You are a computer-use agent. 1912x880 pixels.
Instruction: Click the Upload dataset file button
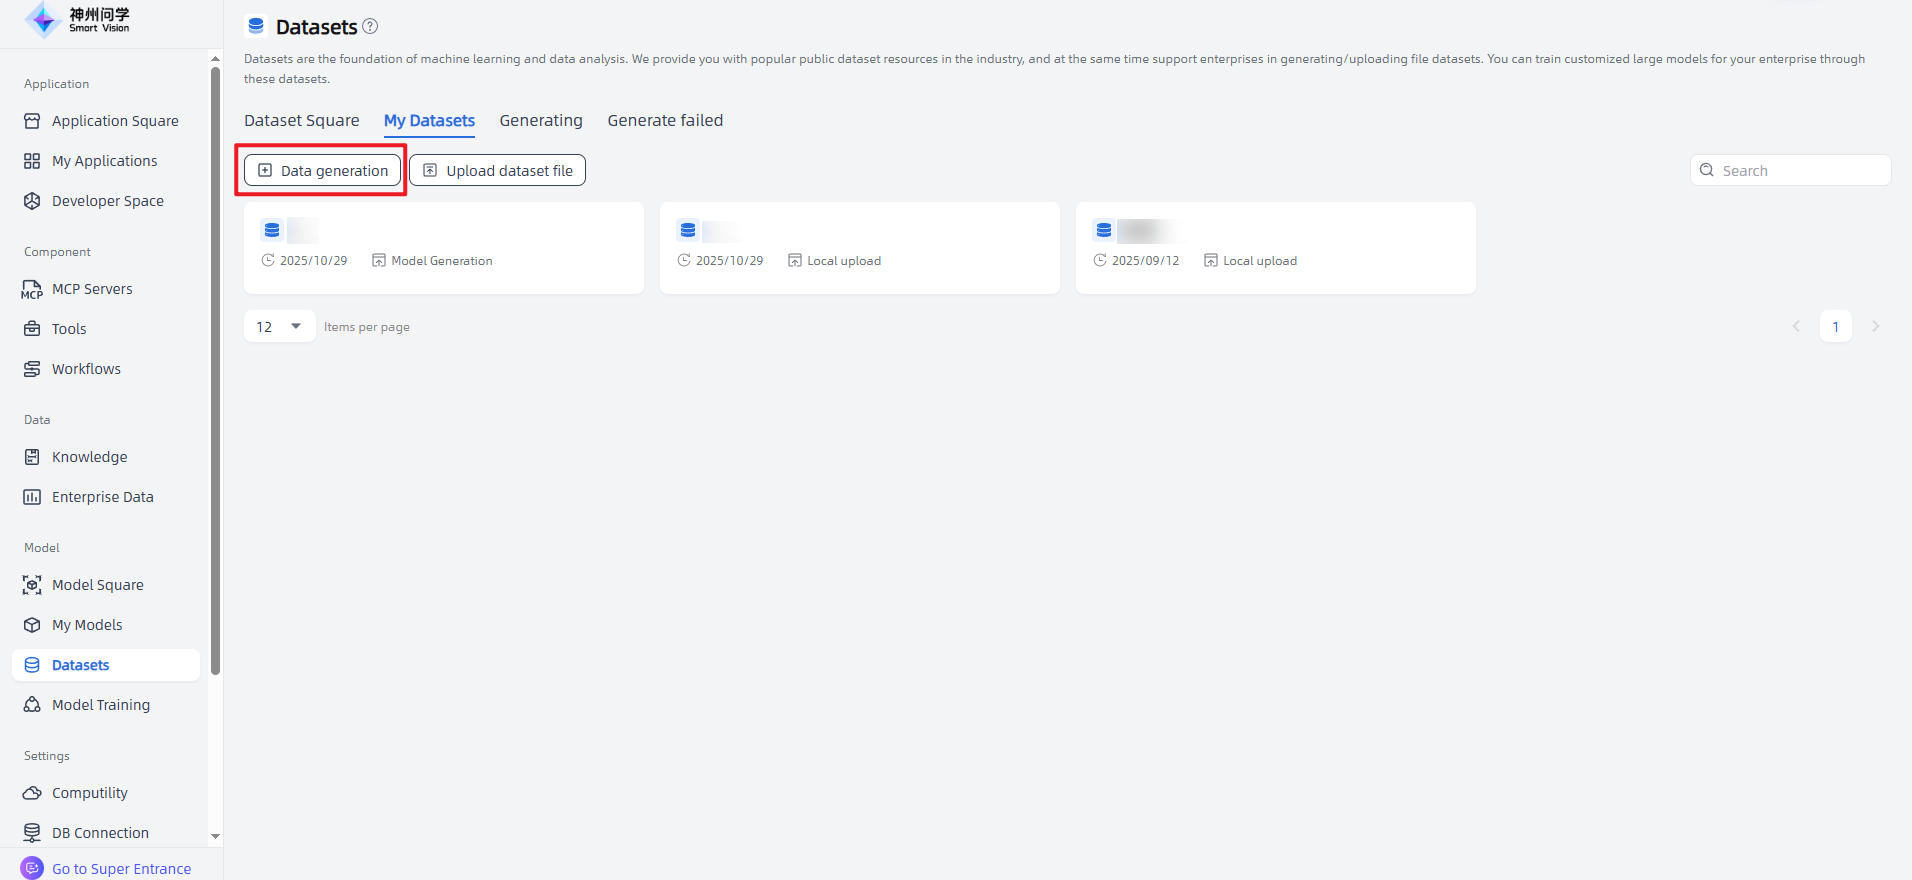pyautogui.click(x=497, y=171)
